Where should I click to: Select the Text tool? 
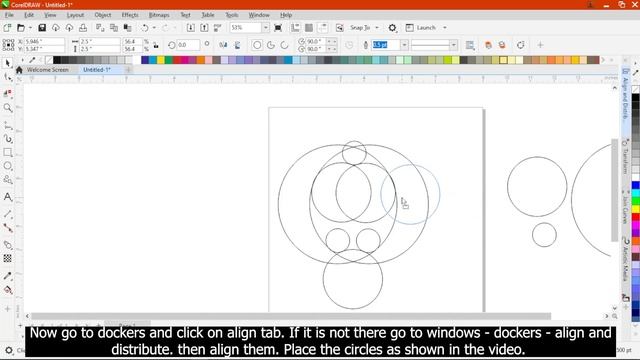coord(7,197)
